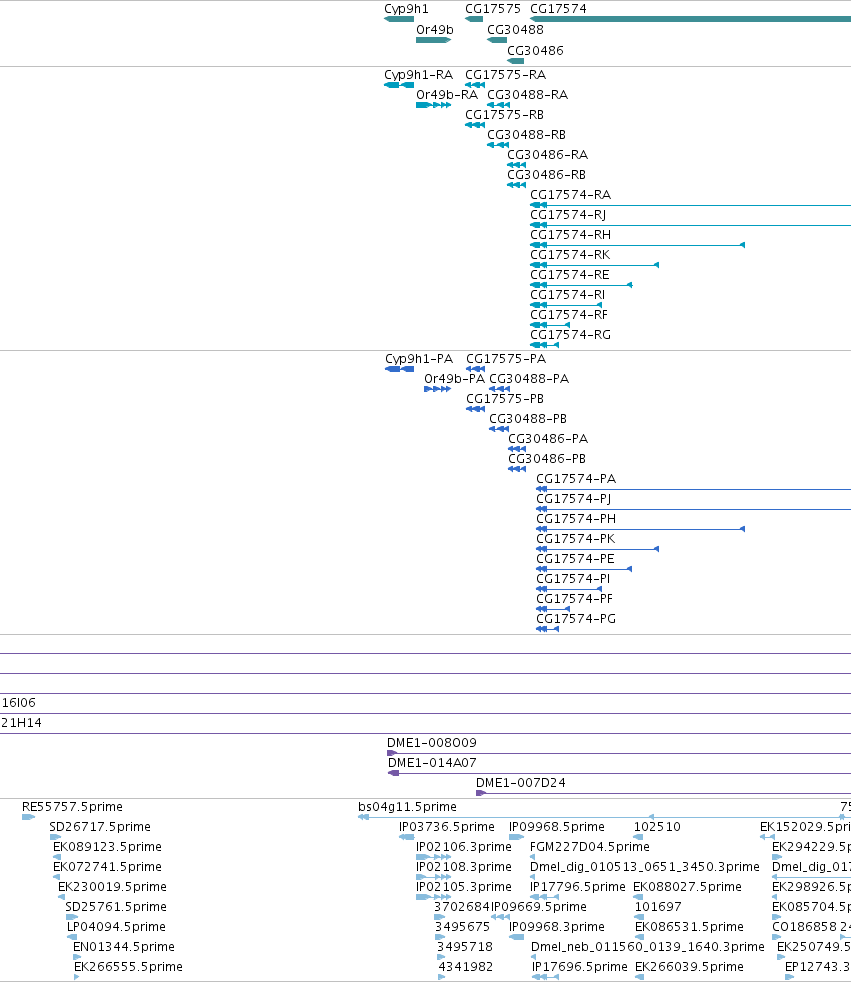Select EST IP03736.5prime
Viewport: 851px width, 982px height.
coord(407,837)
